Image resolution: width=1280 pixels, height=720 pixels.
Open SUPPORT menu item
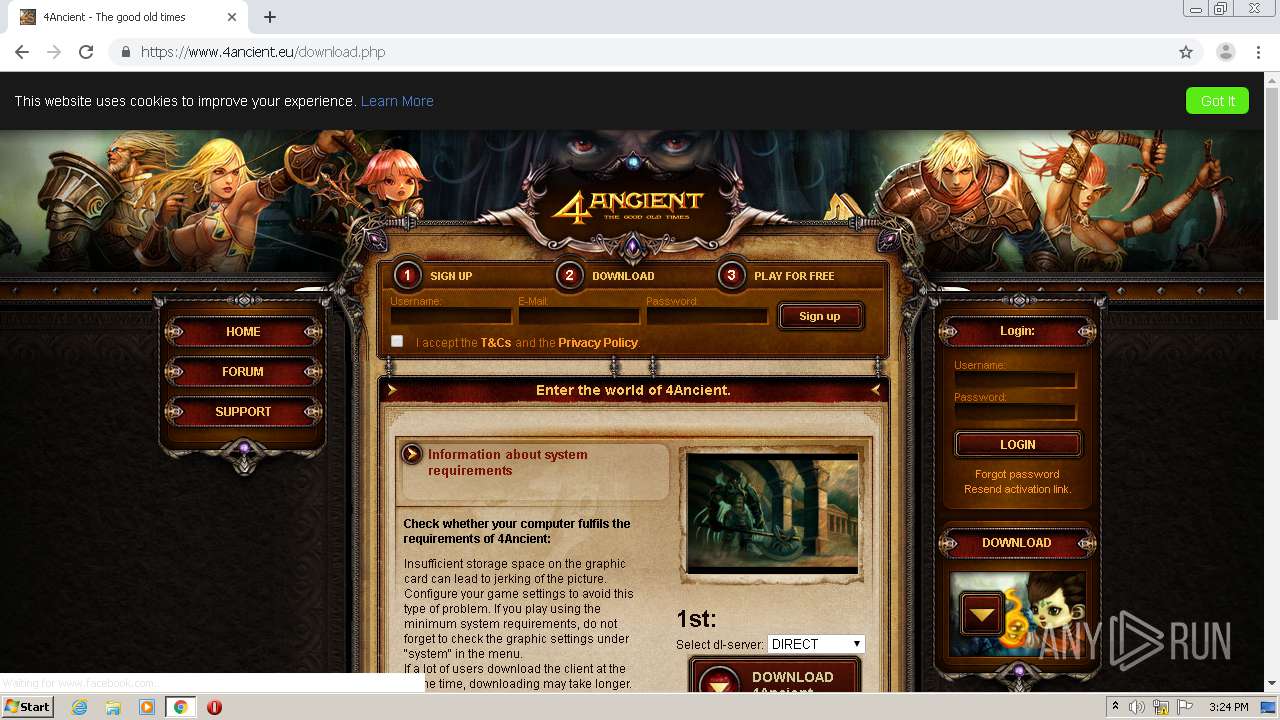243,412
